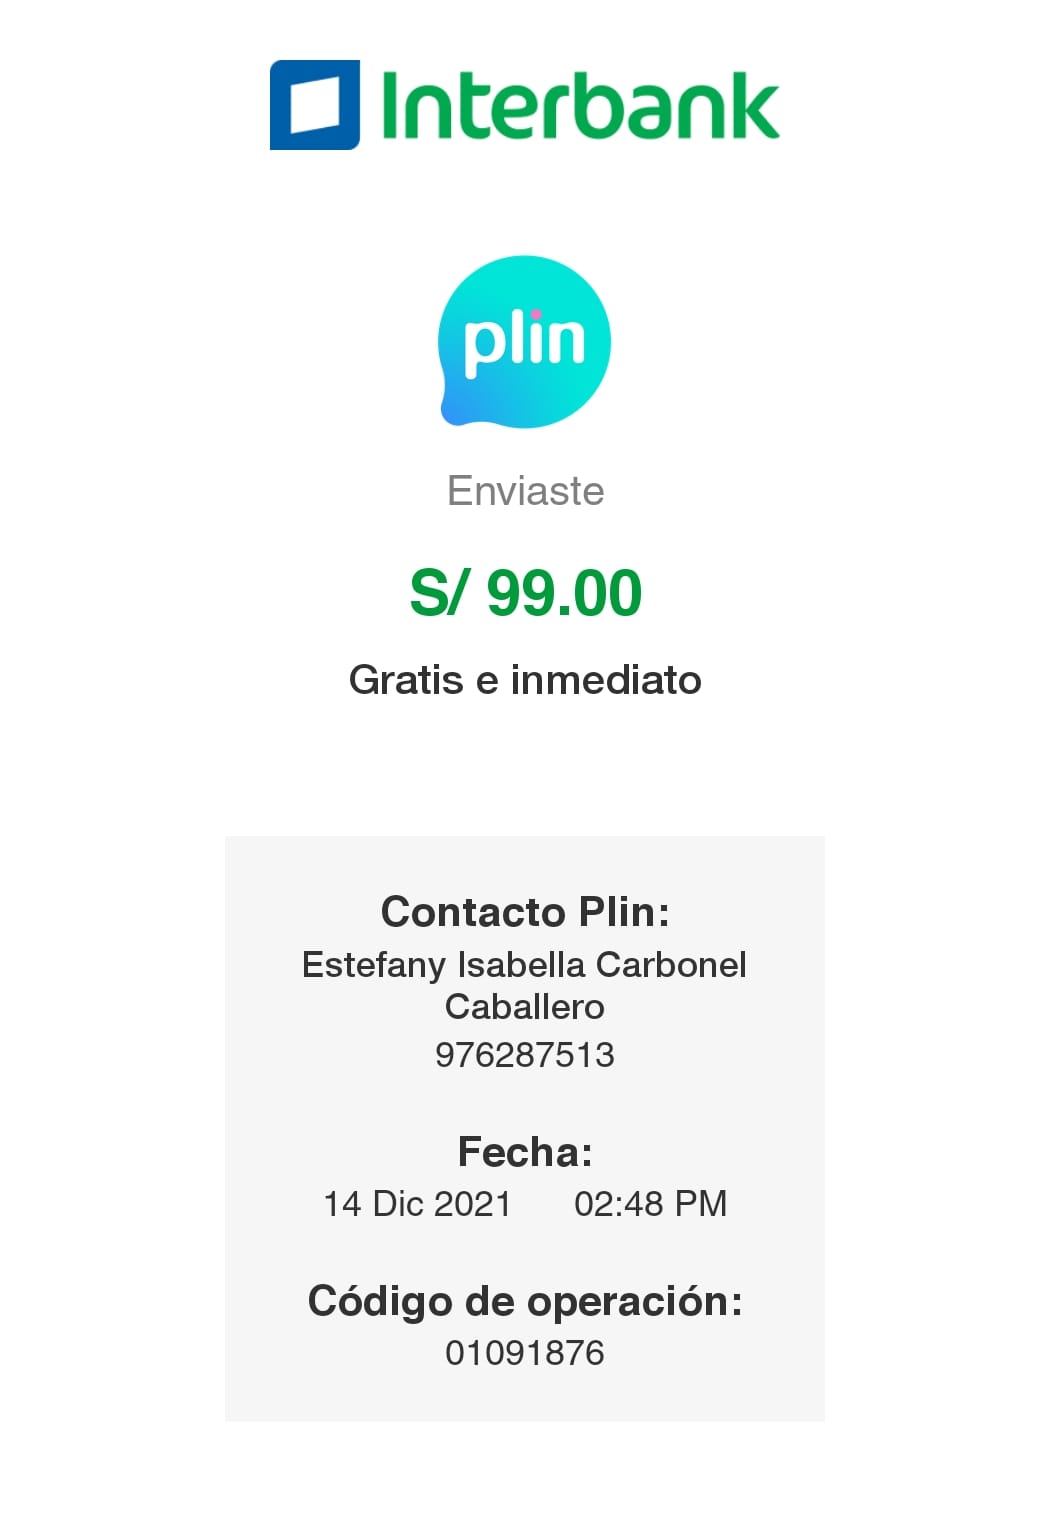Click the S/ 99.00 amount
Viewport: 1050px width, 1527px height.
click(x=525, y=593)
